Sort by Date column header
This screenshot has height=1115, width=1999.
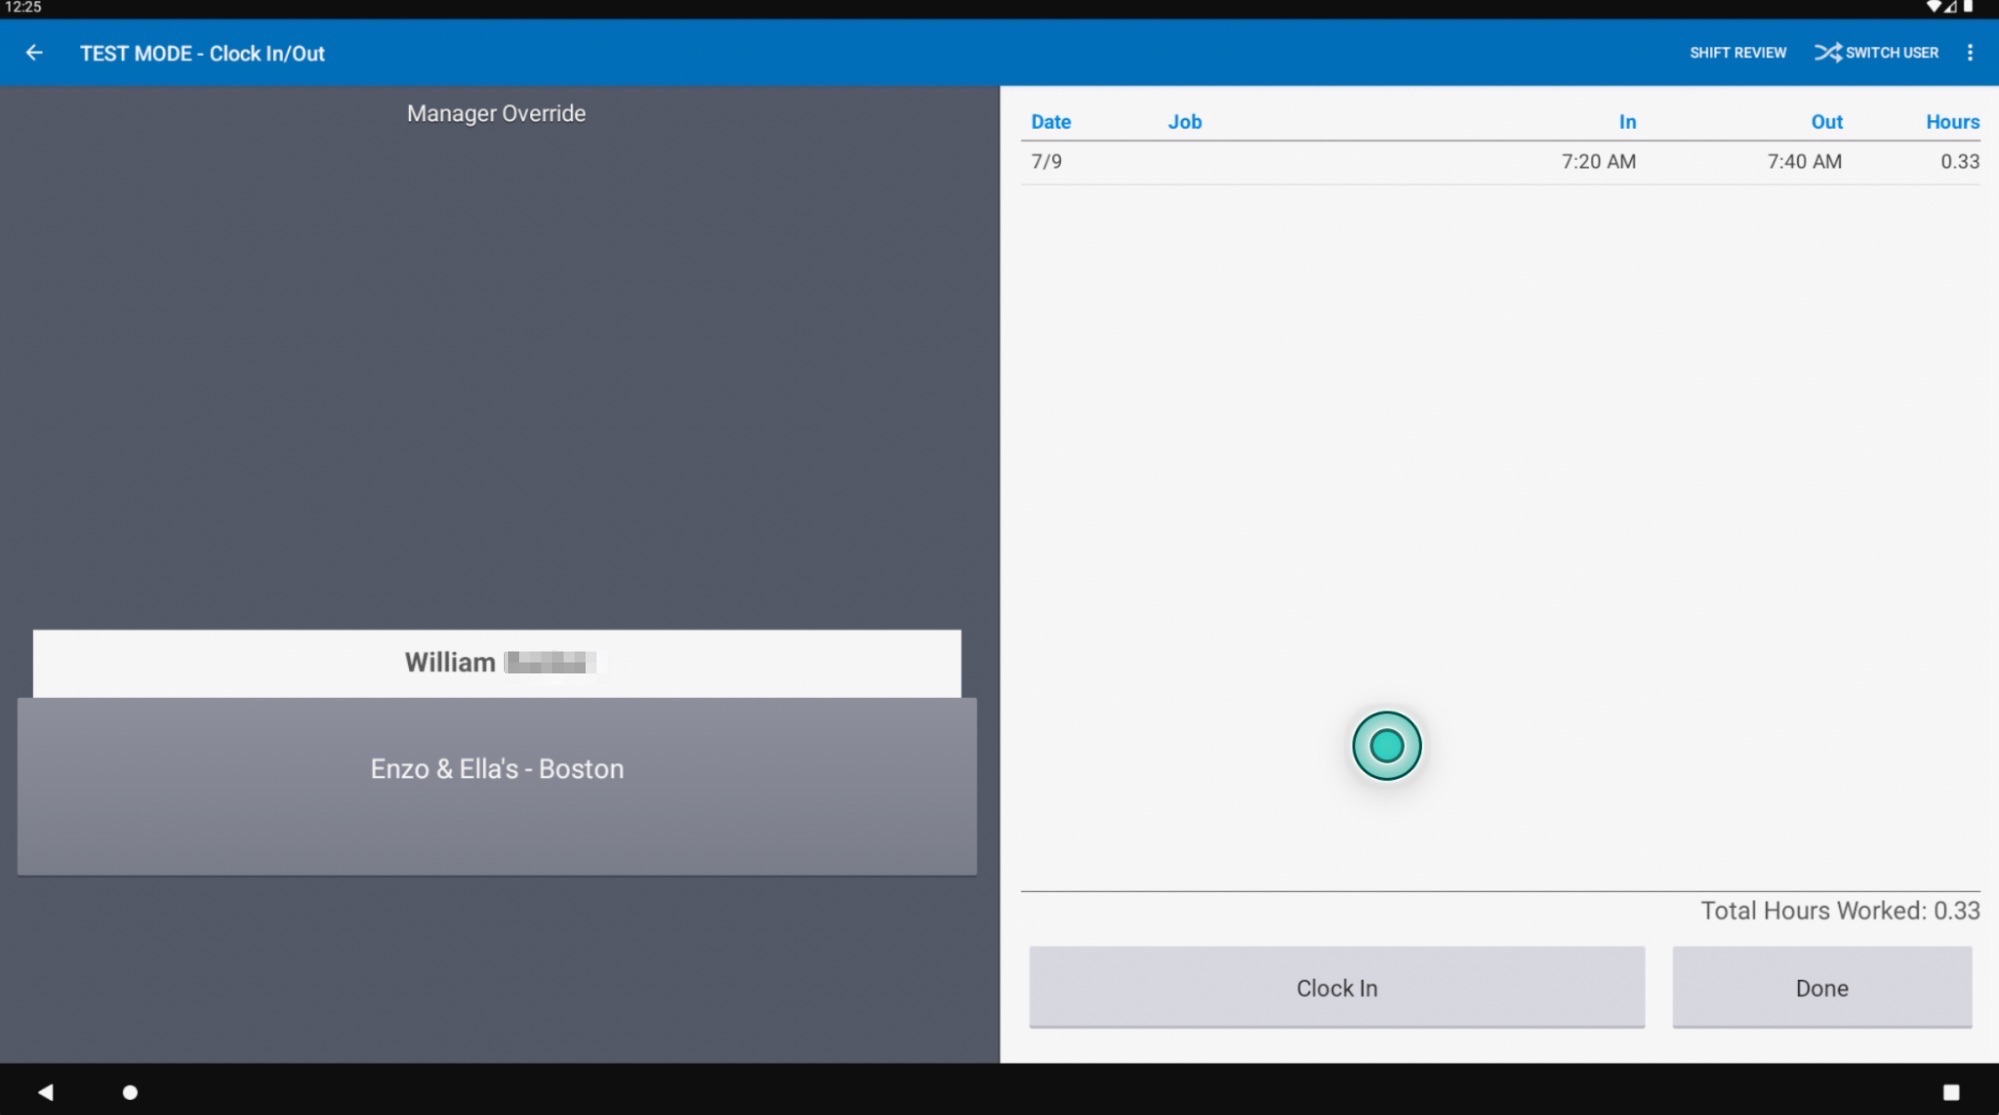coord(1050,122)
